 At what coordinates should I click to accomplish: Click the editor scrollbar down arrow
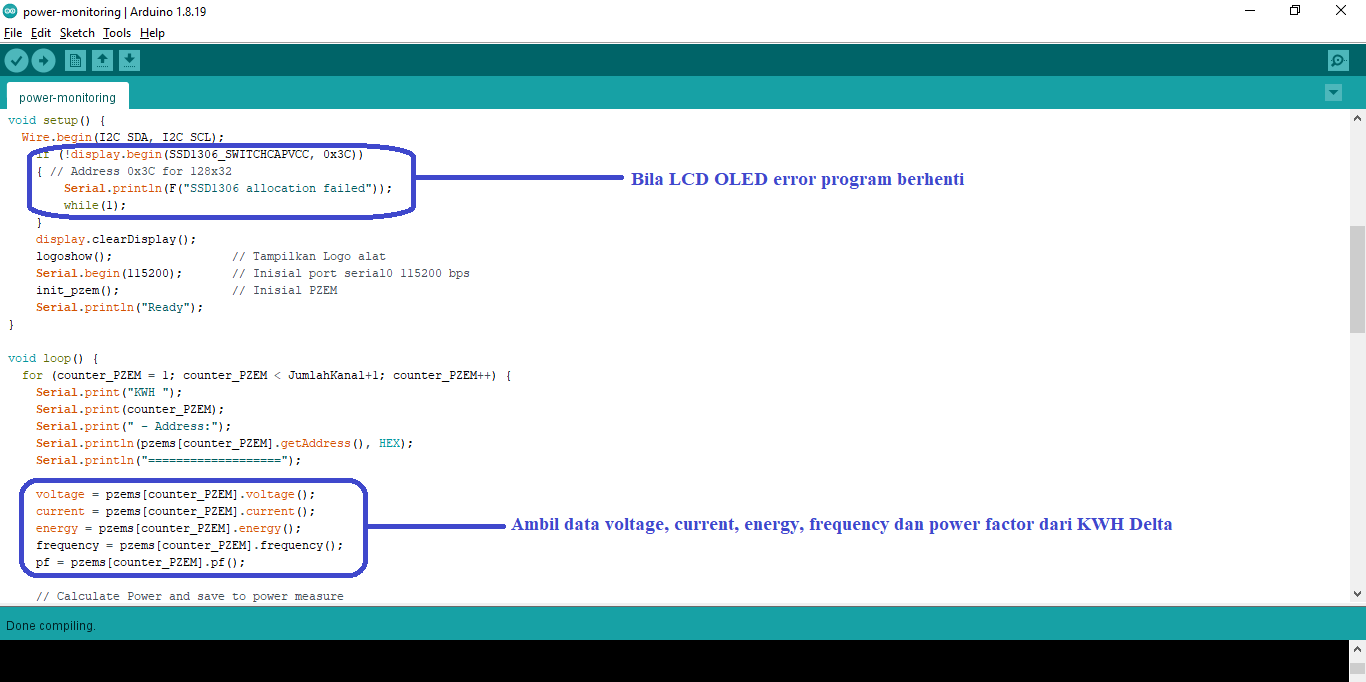1357,594
